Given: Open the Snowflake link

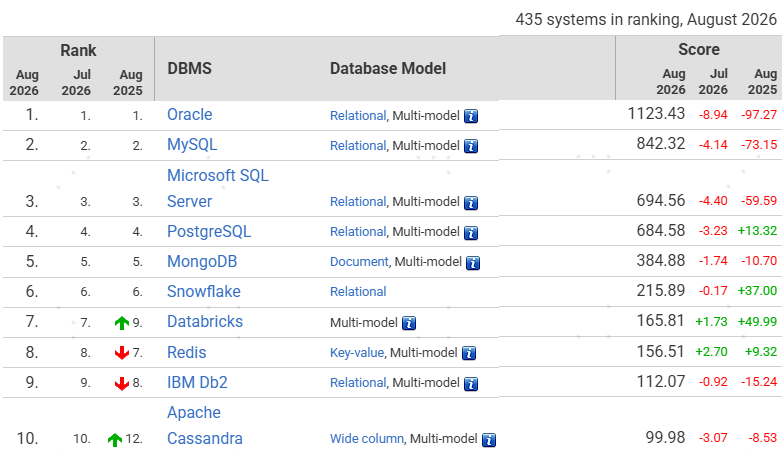Looking at the screenshot, I should pyautogui.click(x=204, y=292).
